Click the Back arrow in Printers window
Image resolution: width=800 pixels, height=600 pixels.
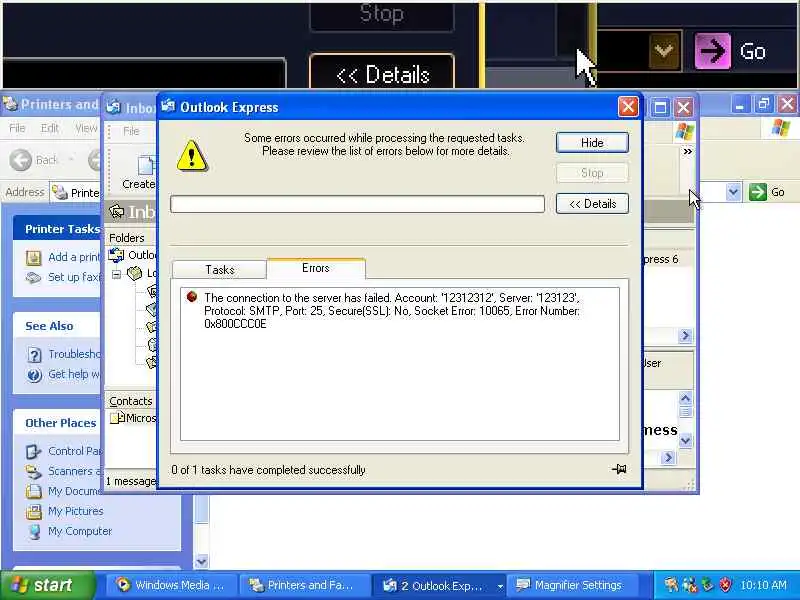coord(21,160)
